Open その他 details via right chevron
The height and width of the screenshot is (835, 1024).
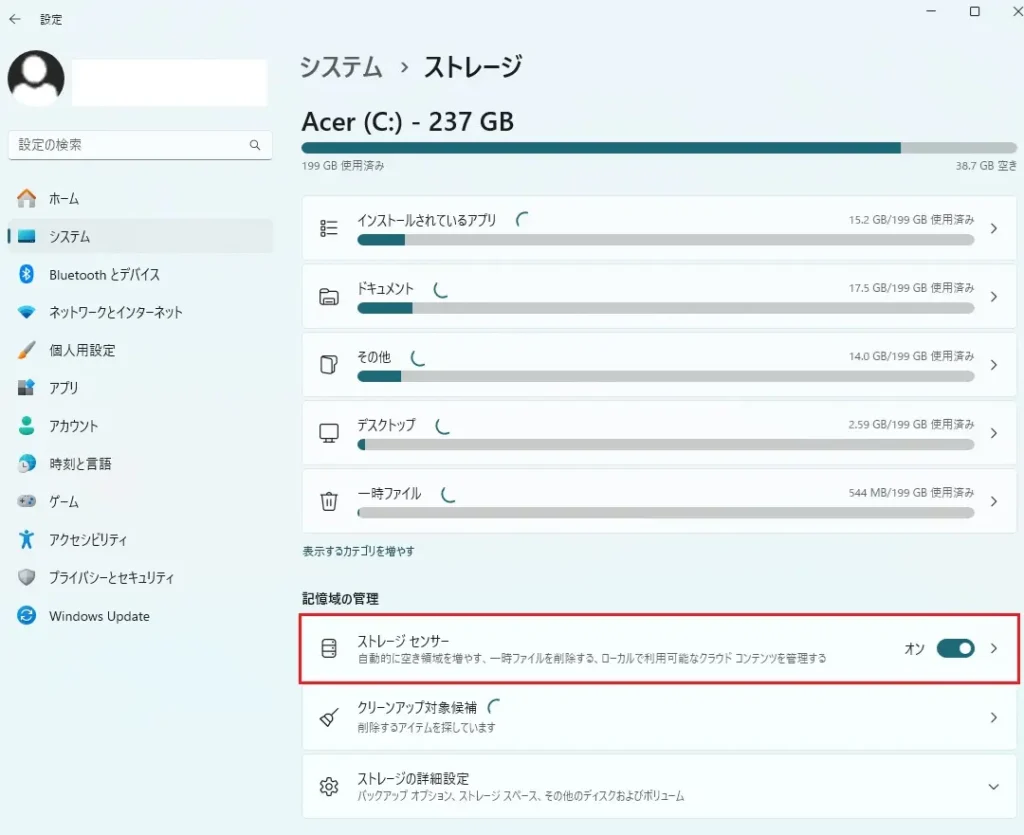[x=993, y=365]
